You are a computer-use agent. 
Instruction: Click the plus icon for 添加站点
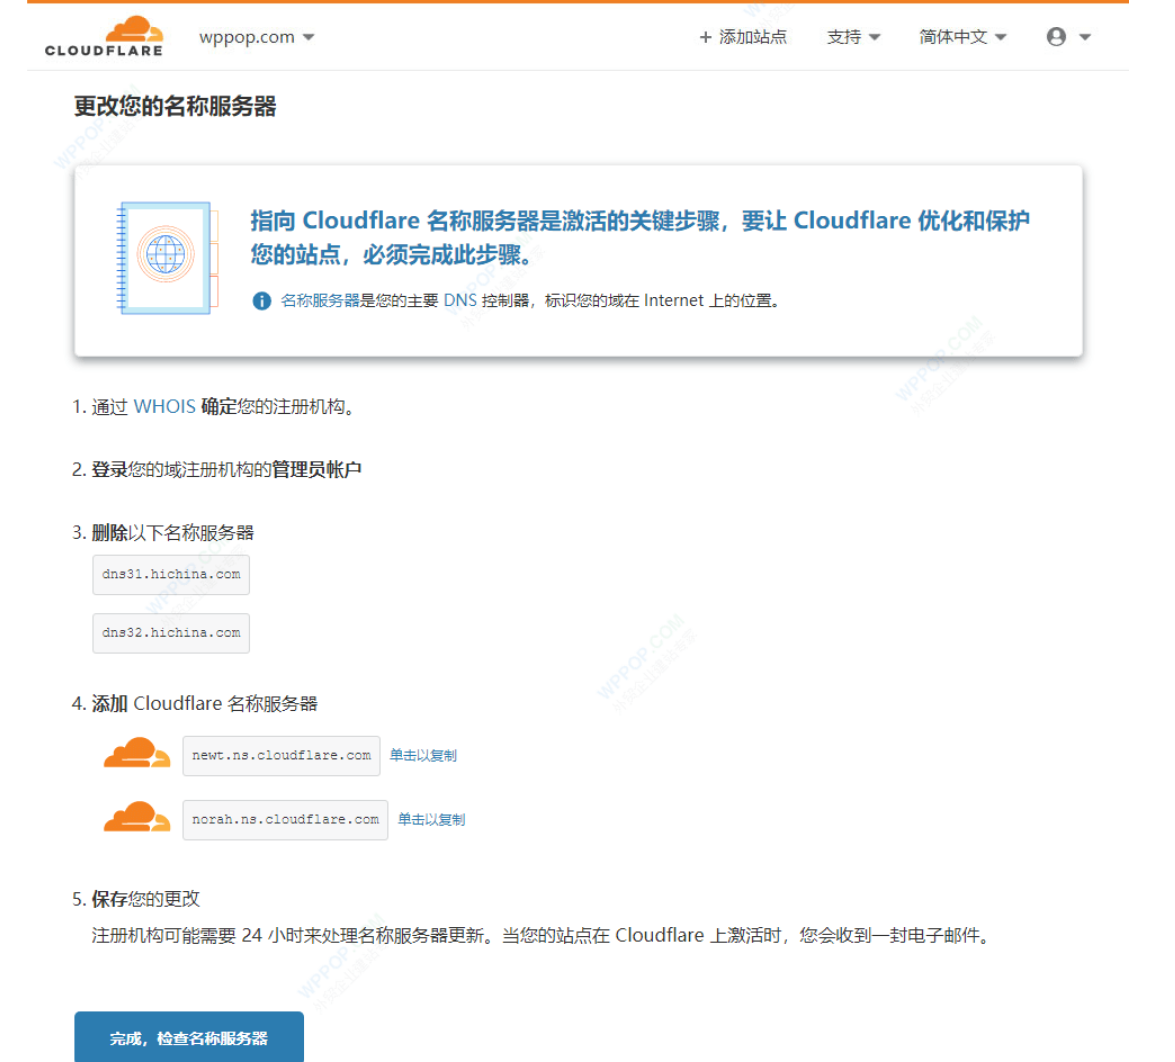(705, 37)
